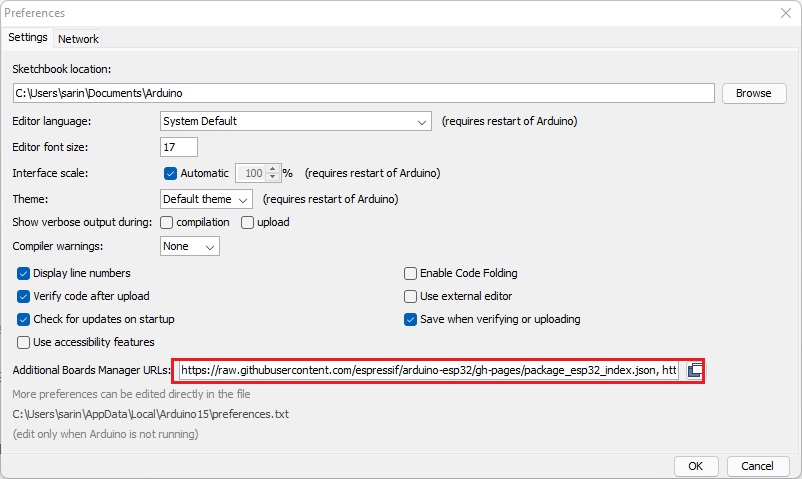The image size is (802, 479).
Task: Click Browse for sketchbook location
Action: (x=753, y=93)
